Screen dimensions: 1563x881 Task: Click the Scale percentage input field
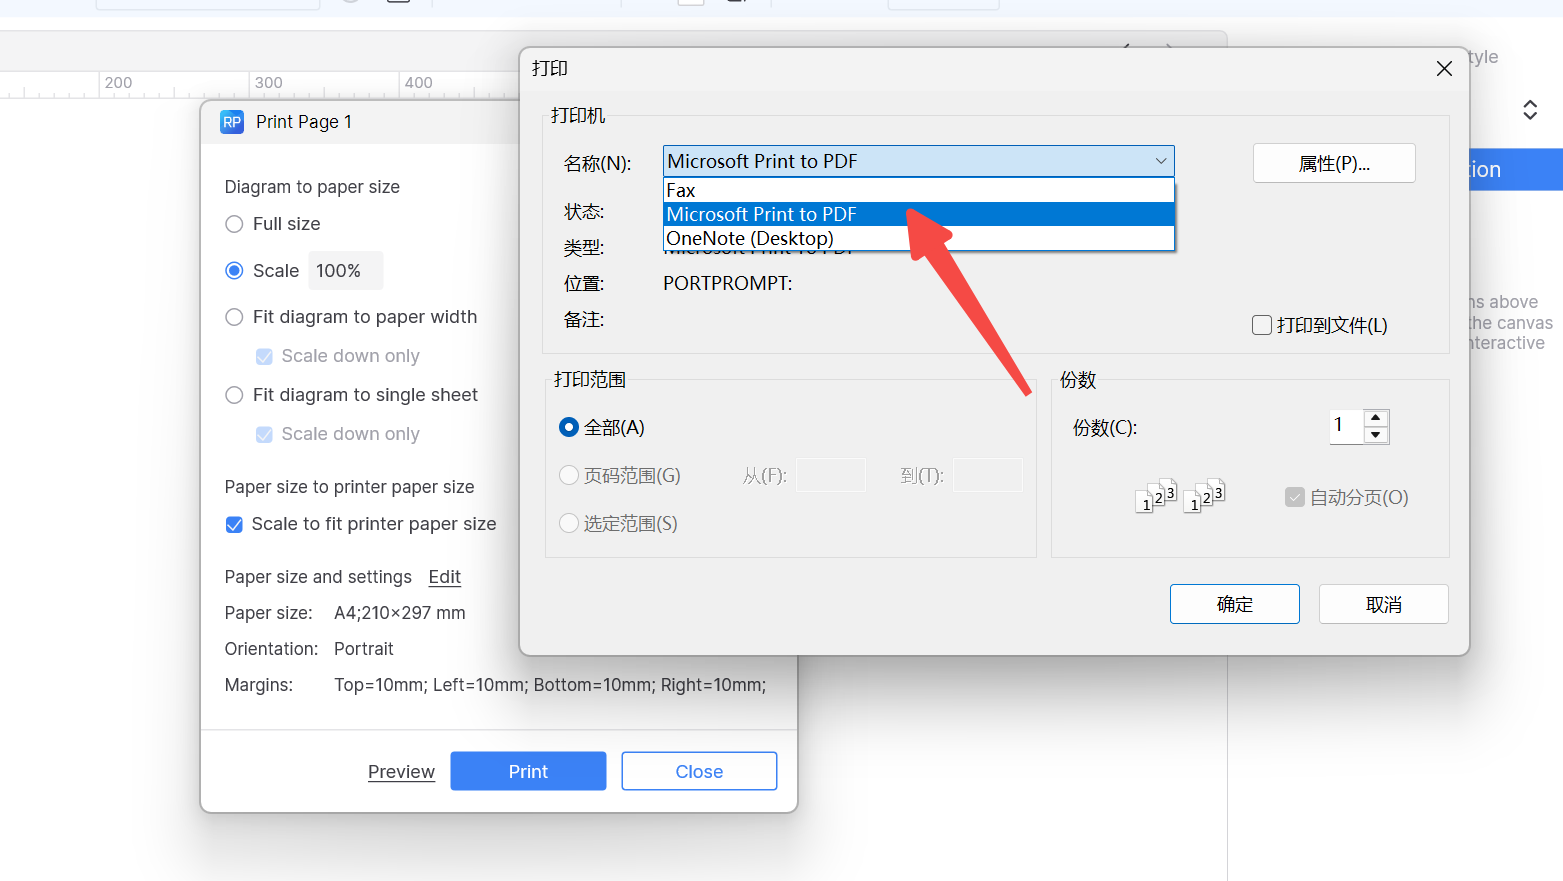pos(345,271)
